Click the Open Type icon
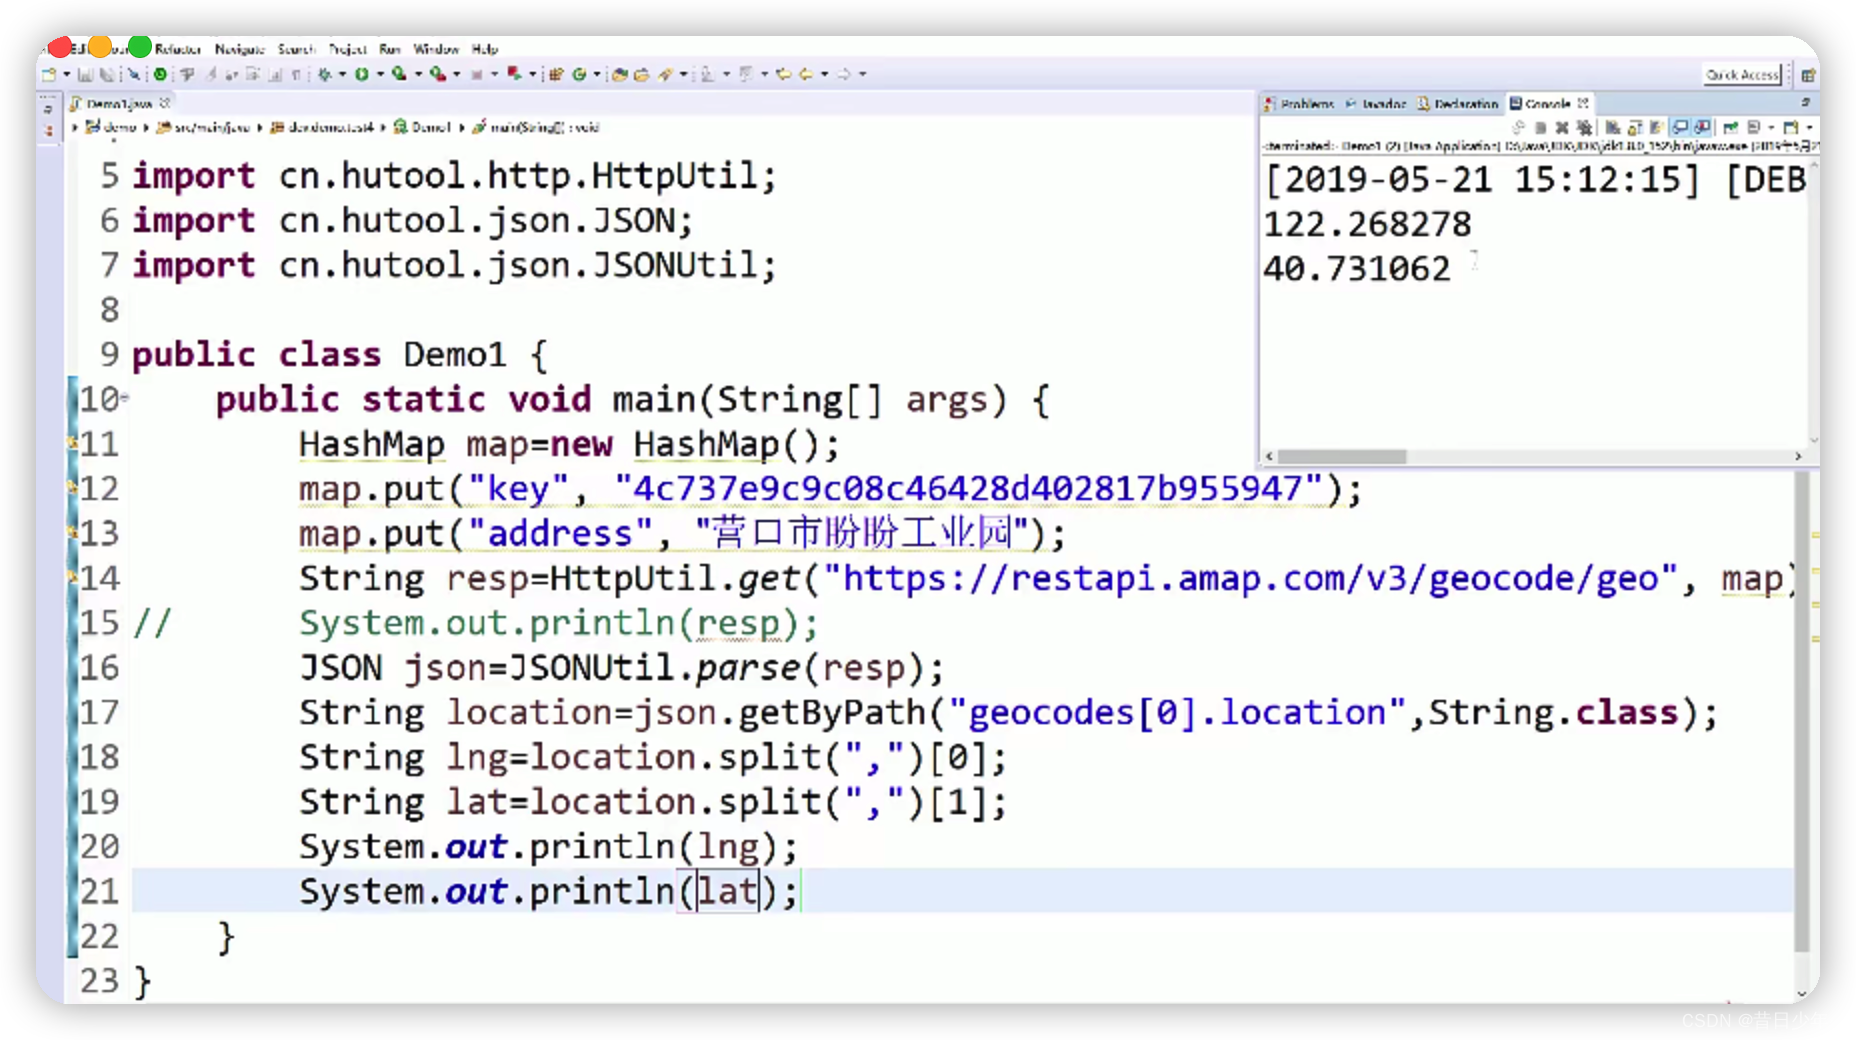Screen dimensions: 1856x1040 pyautogui.click(x=619, y=74)
